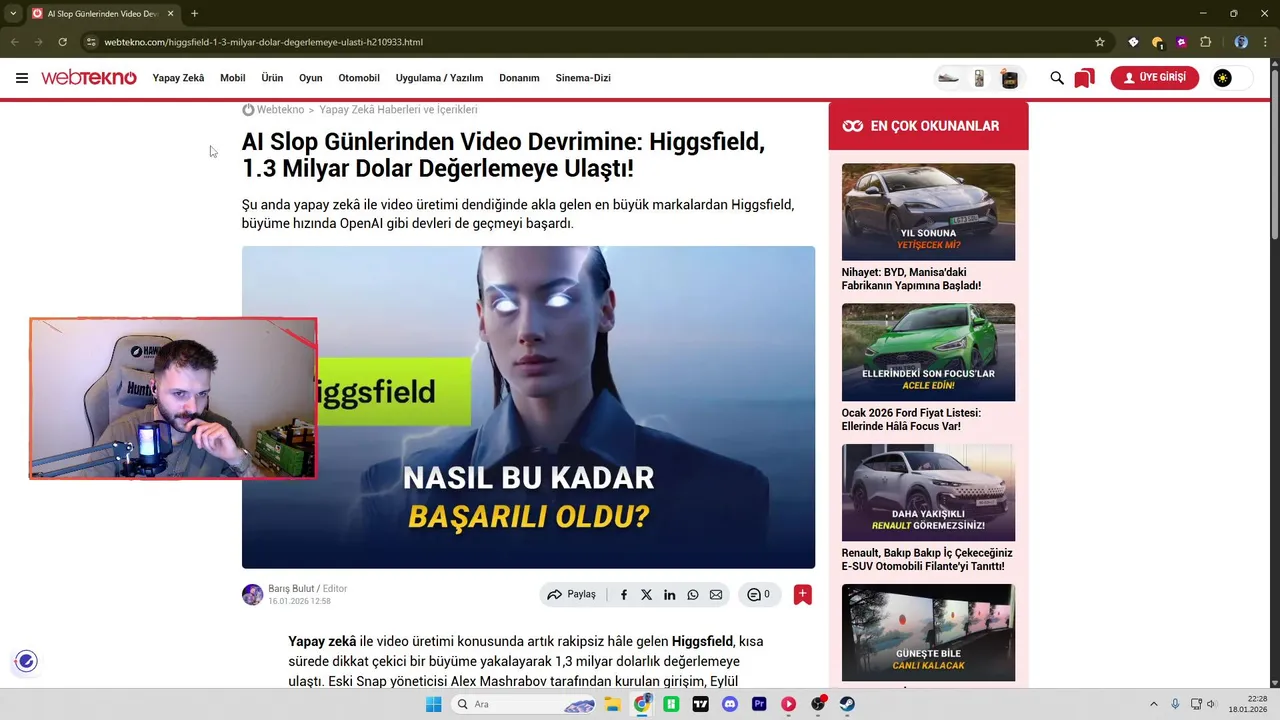Open the Oyun menu category

310,78
